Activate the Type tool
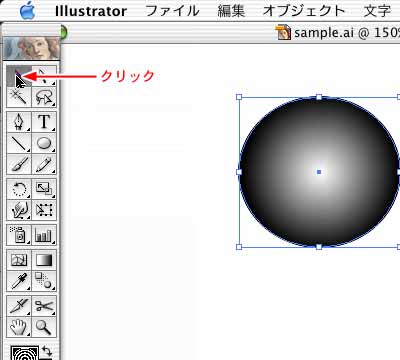The height and width of the screenshot is (360, 400). 44,122
